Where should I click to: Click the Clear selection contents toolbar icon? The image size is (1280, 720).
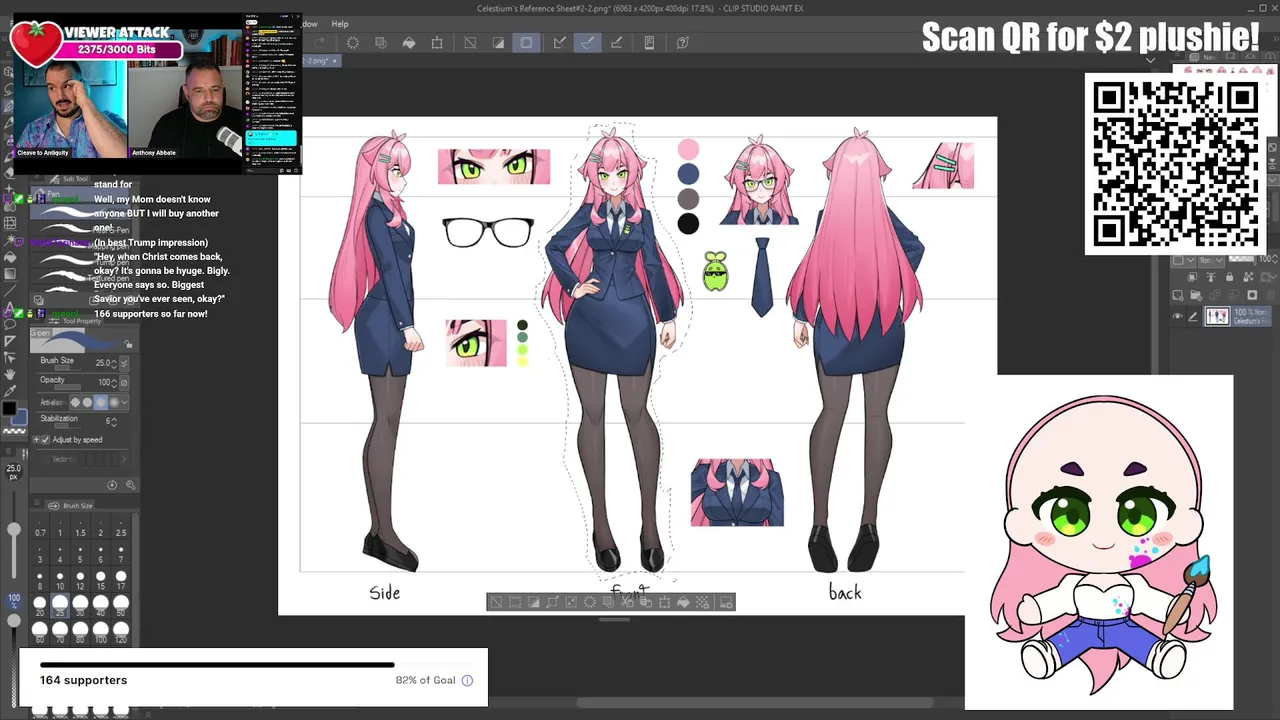click(353, 43)
